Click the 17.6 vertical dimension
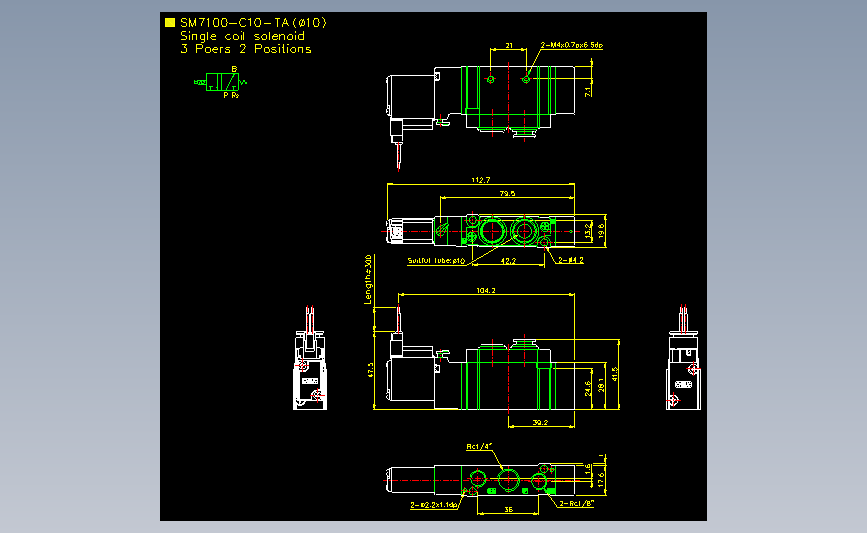The height and width of the screenshot is (533, 867). [601, 479]
